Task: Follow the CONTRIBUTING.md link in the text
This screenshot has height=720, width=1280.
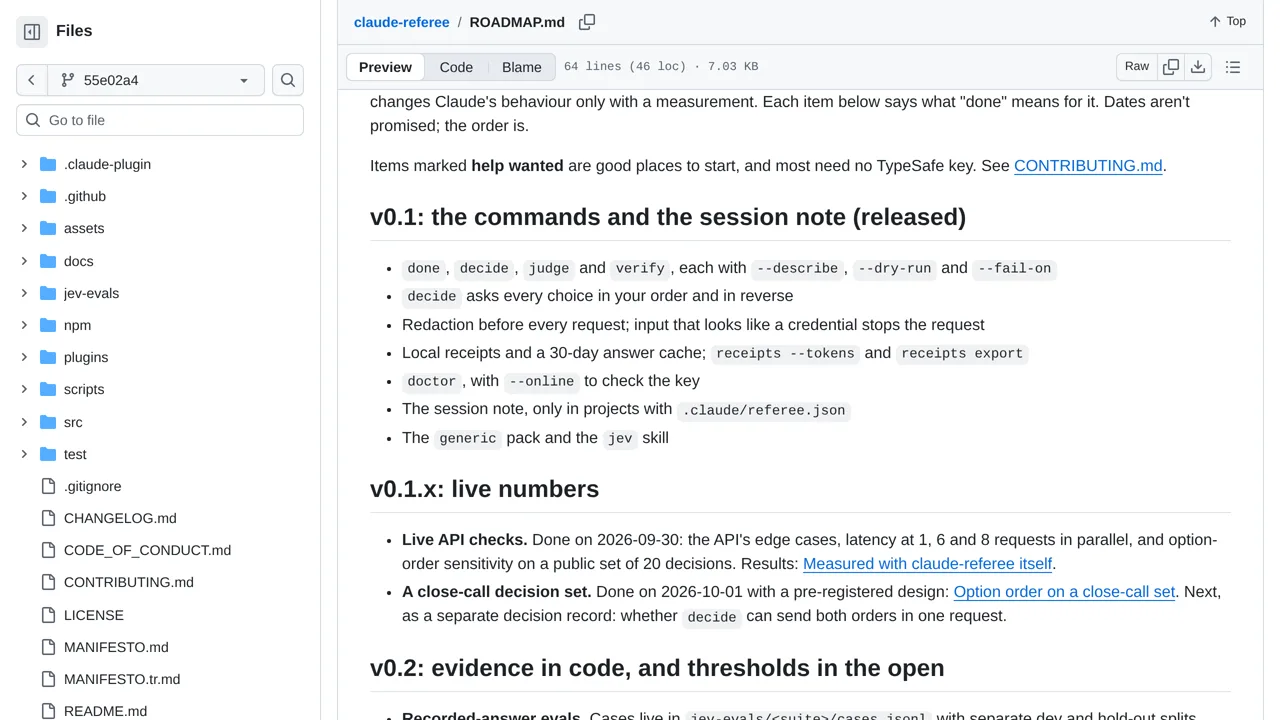Action: (1088, 166)
